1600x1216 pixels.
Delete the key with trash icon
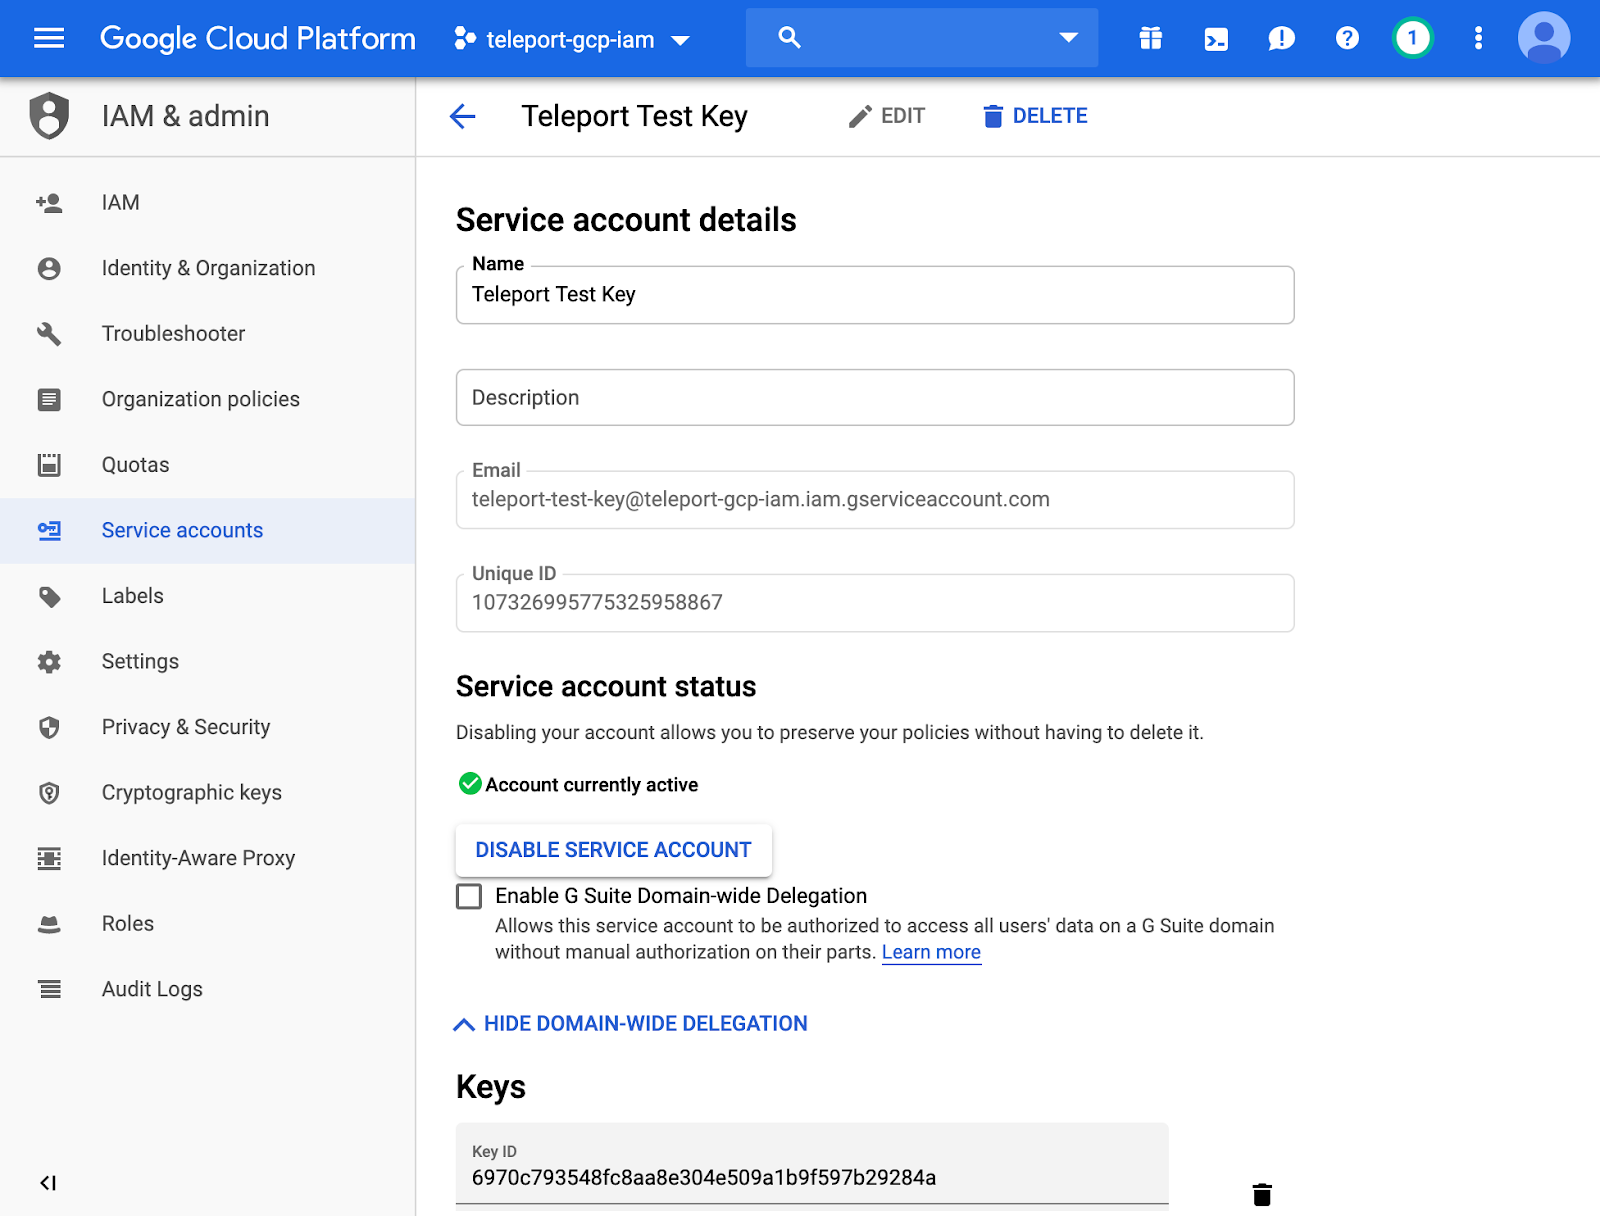pyautogui.click(x=1262, y=1194)
